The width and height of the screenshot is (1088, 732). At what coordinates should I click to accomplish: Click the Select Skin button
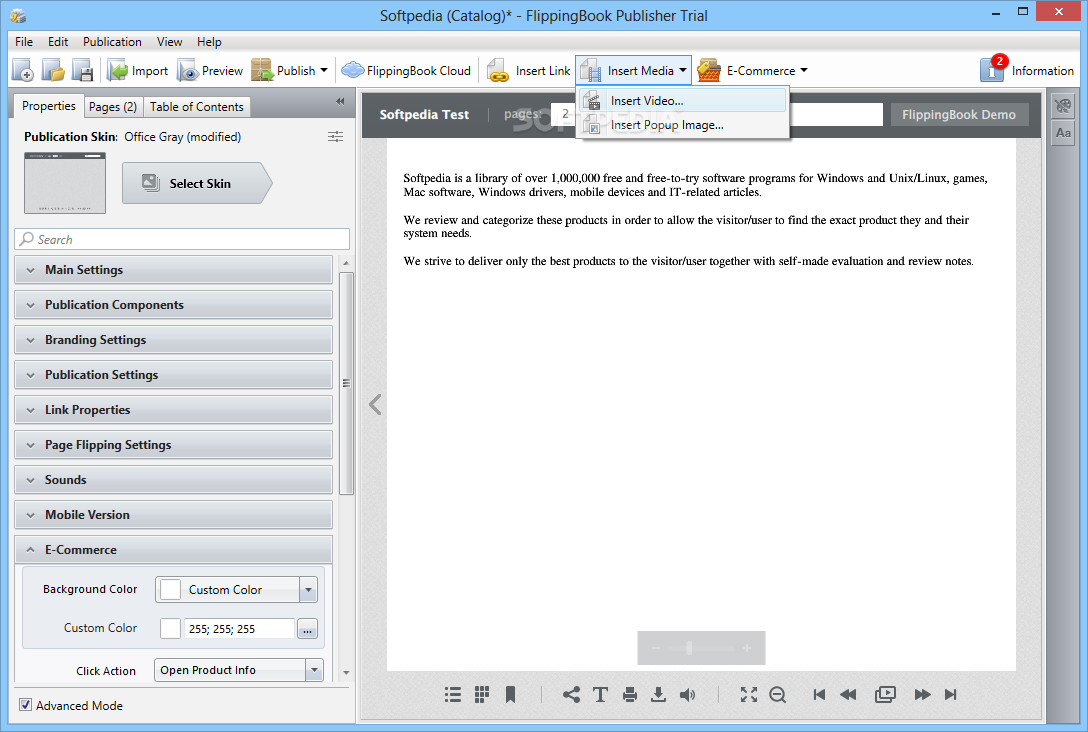pos(197,183)
